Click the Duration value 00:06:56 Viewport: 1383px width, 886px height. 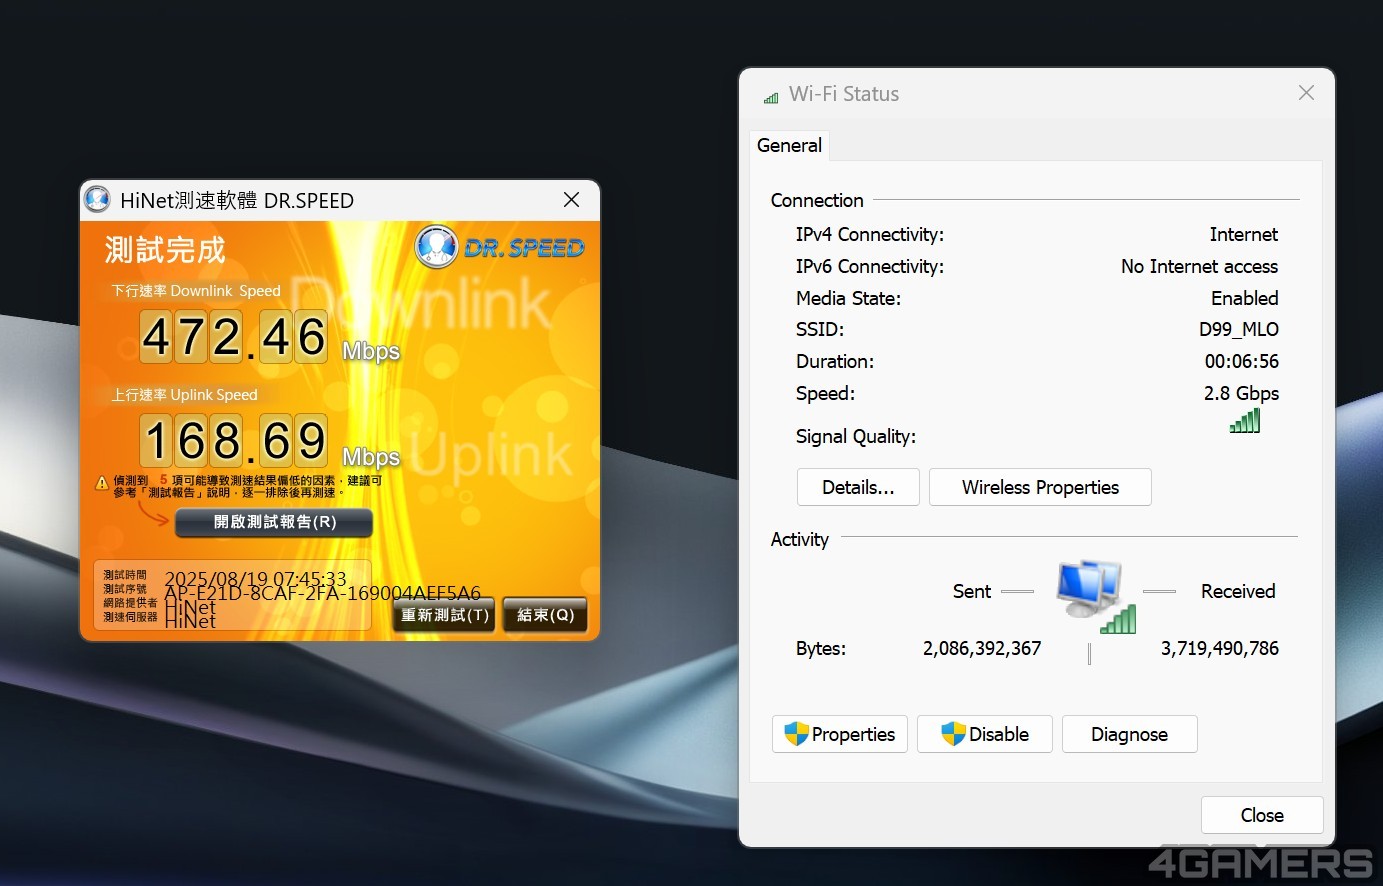(1241, 361)
